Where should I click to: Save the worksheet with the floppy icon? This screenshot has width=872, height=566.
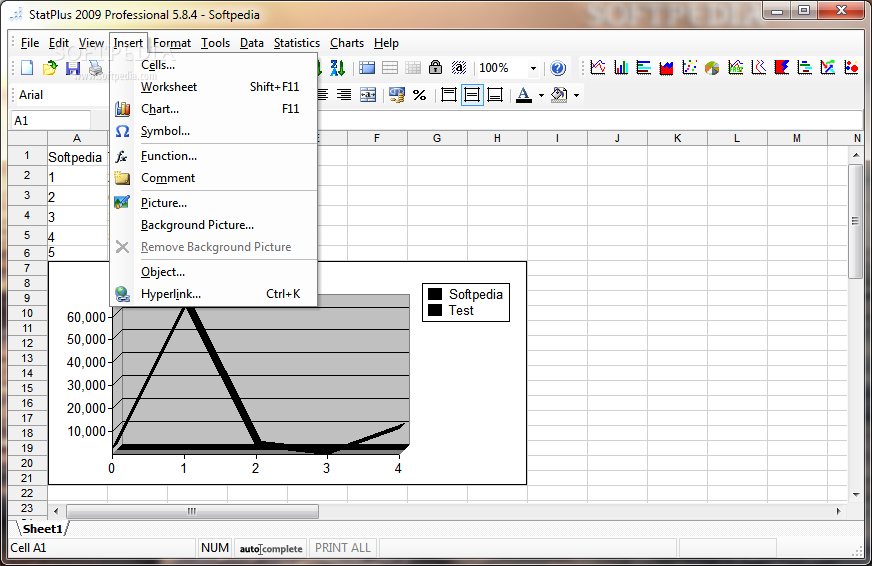(73, 68)
